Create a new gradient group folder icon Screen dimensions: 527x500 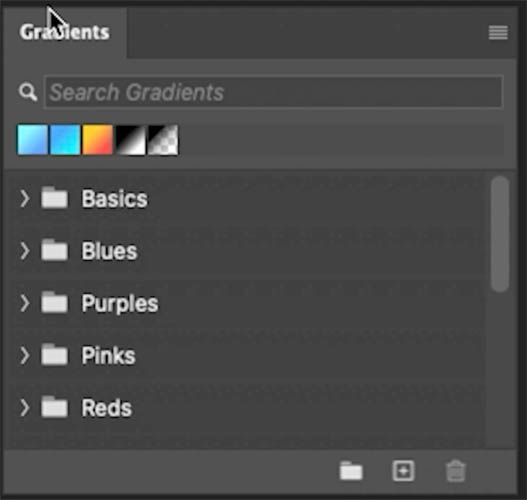[x=351, y=471]
